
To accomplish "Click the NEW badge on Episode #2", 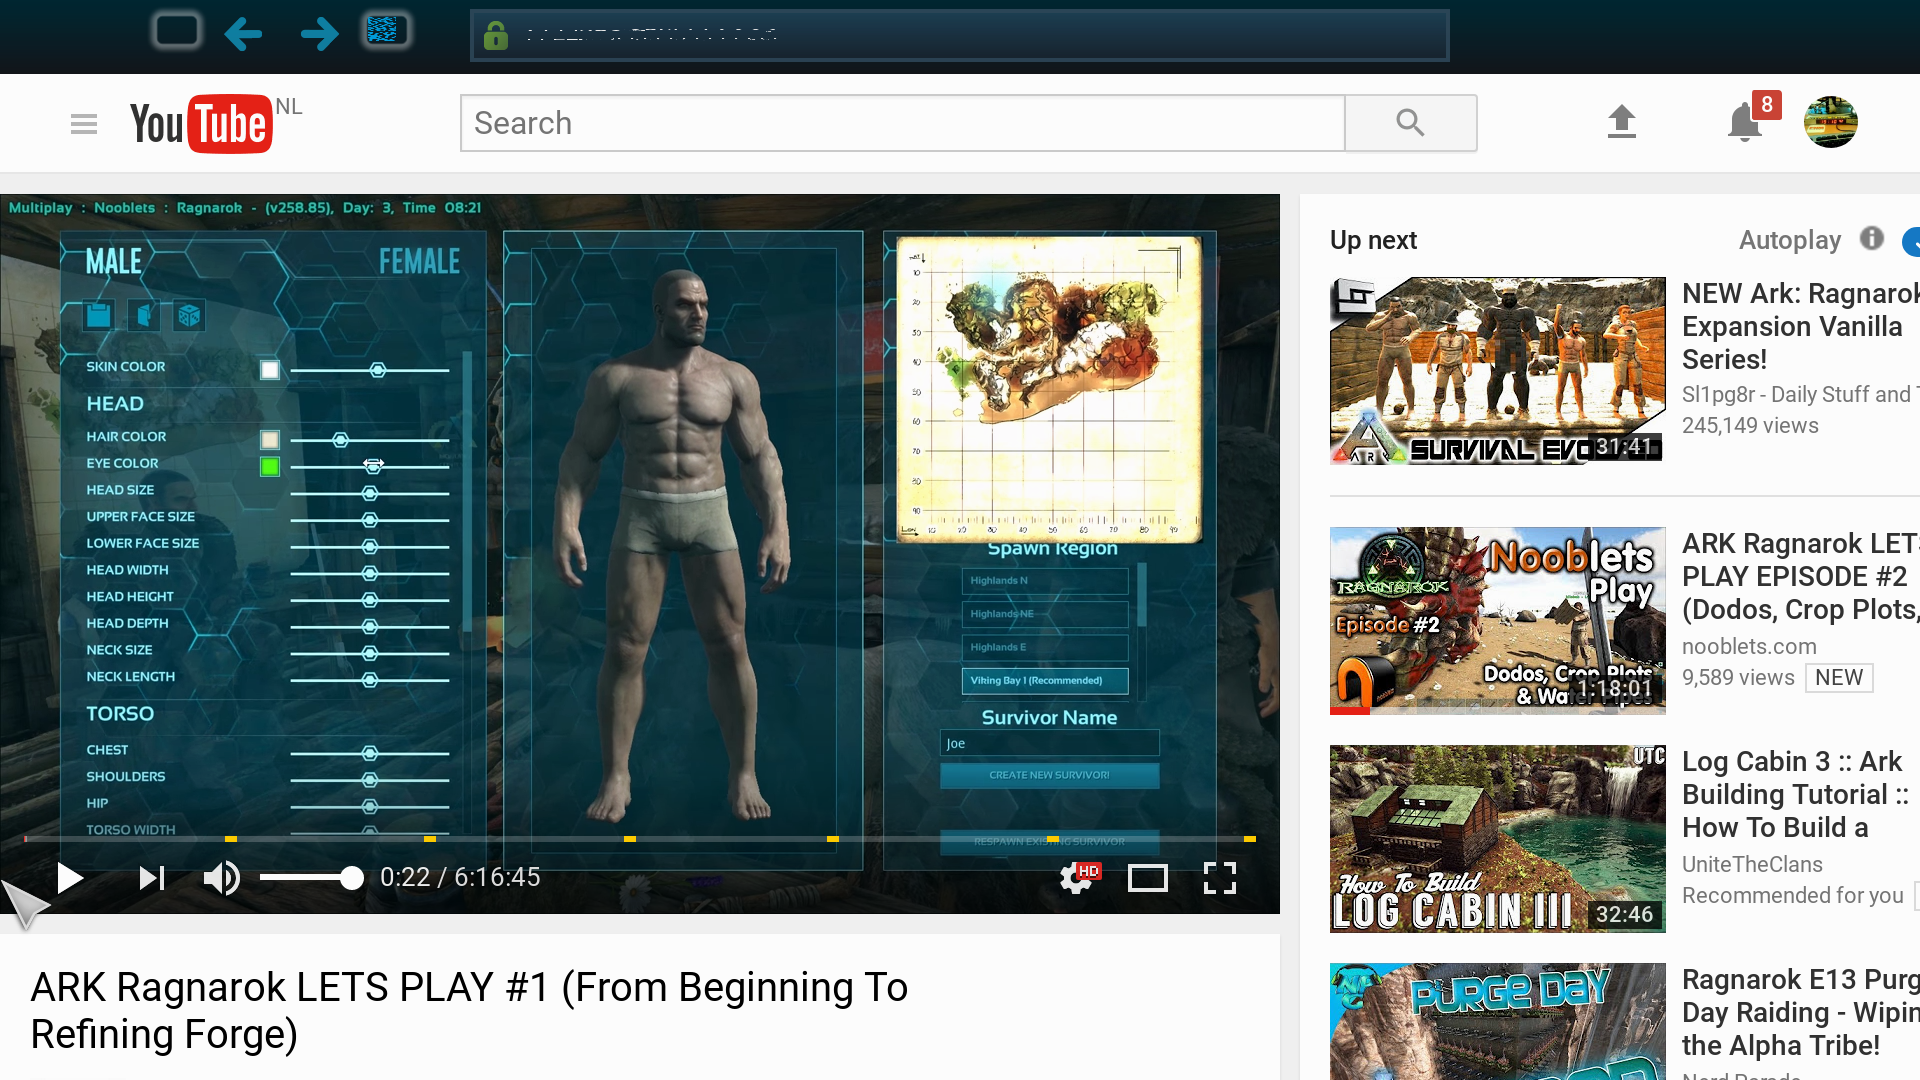I will point(1839,678).
